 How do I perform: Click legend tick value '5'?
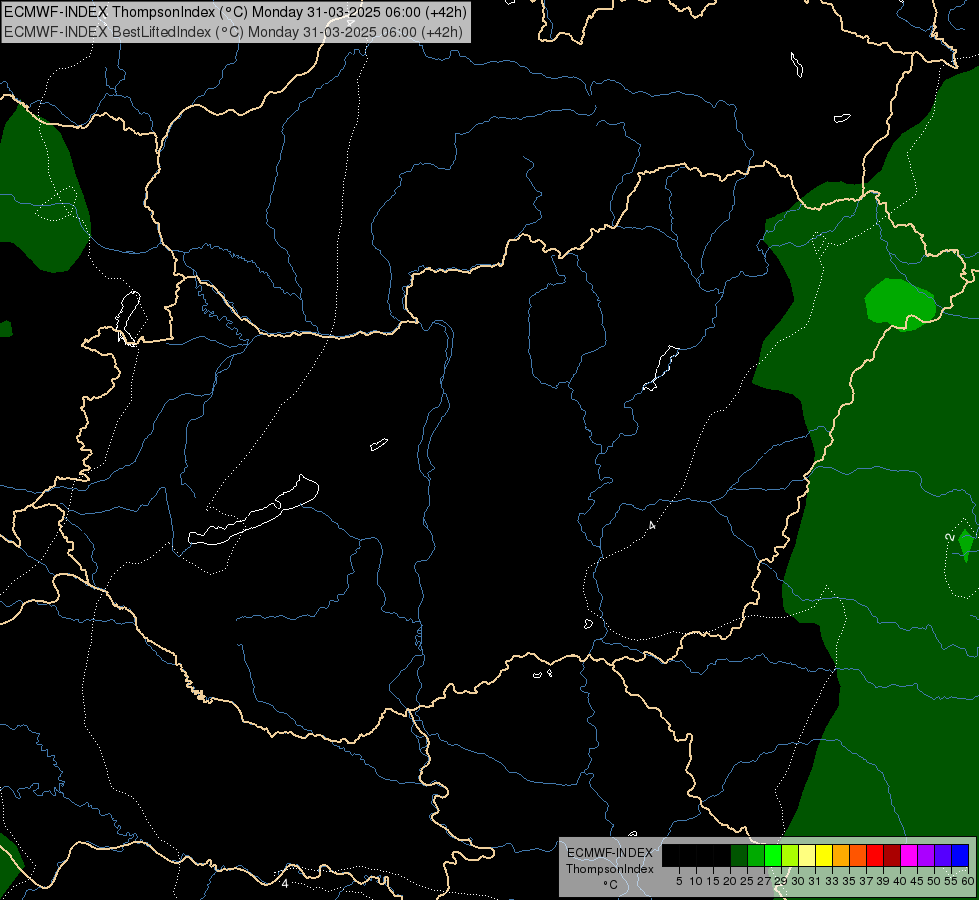point(679,881)
